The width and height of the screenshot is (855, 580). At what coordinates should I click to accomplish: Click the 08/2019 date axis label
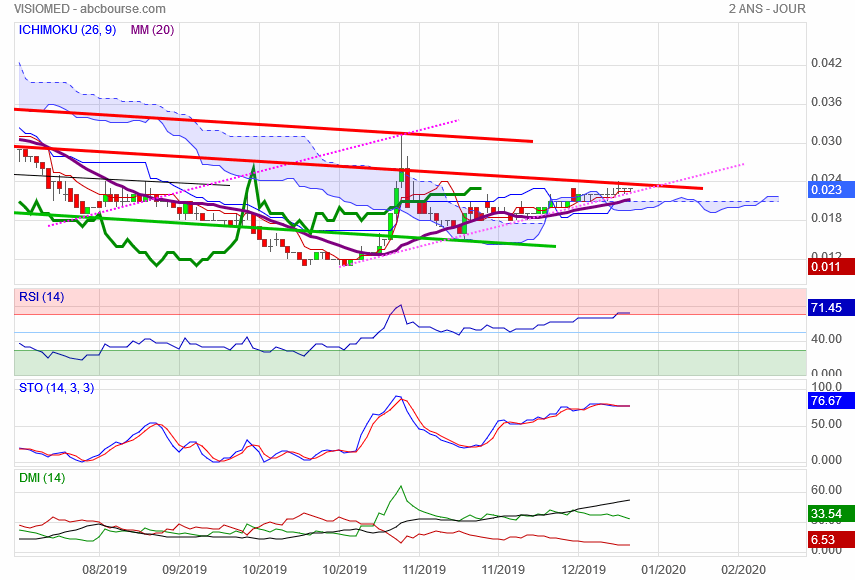pyautogui.click(x=104, y=570)
